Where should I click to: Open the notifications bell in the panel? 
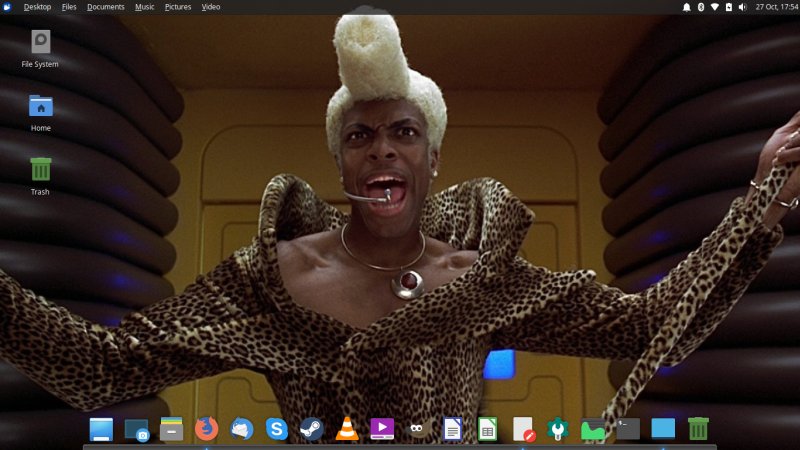pos(687,7)
